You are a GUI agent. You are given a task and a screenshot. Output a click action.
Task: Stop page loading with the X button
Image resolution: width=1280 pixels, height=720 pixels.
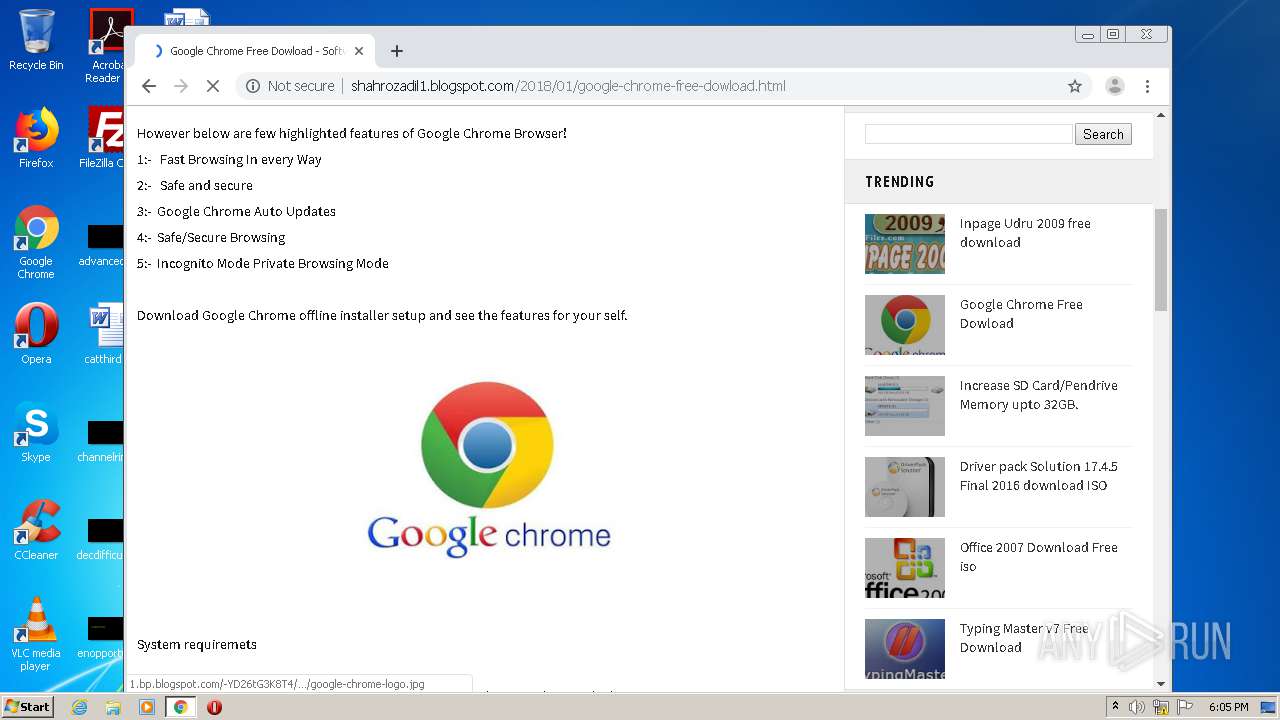[x=213, y=86]
